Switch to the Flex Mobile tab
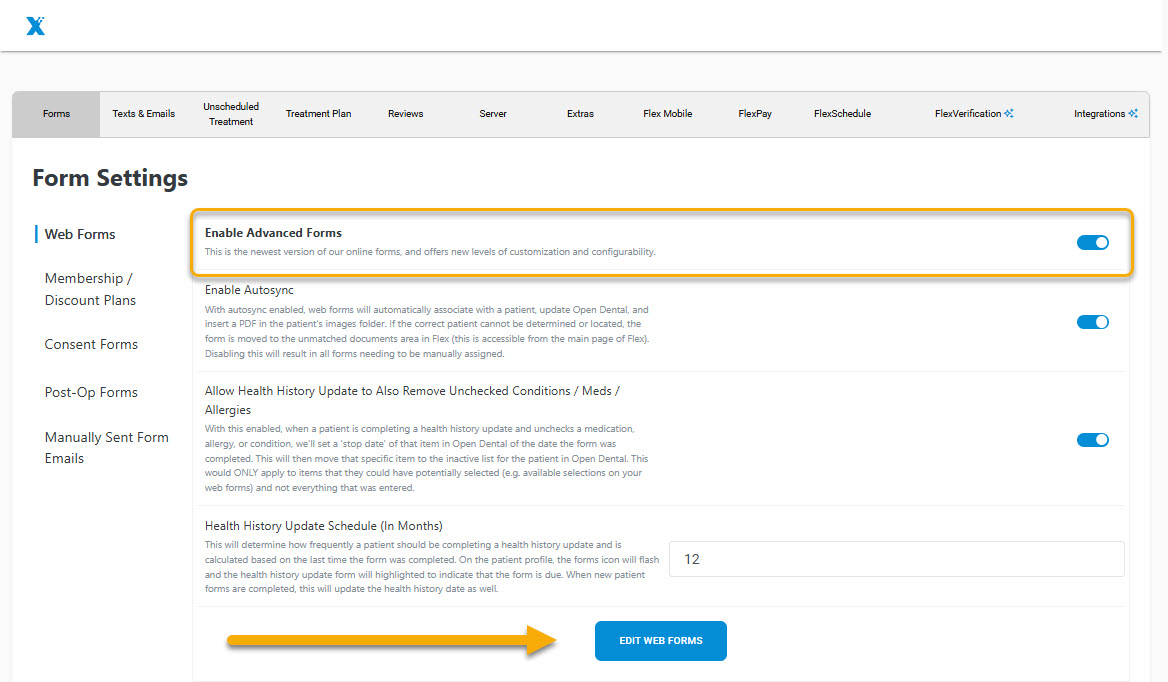 click(x=667, y=114)
